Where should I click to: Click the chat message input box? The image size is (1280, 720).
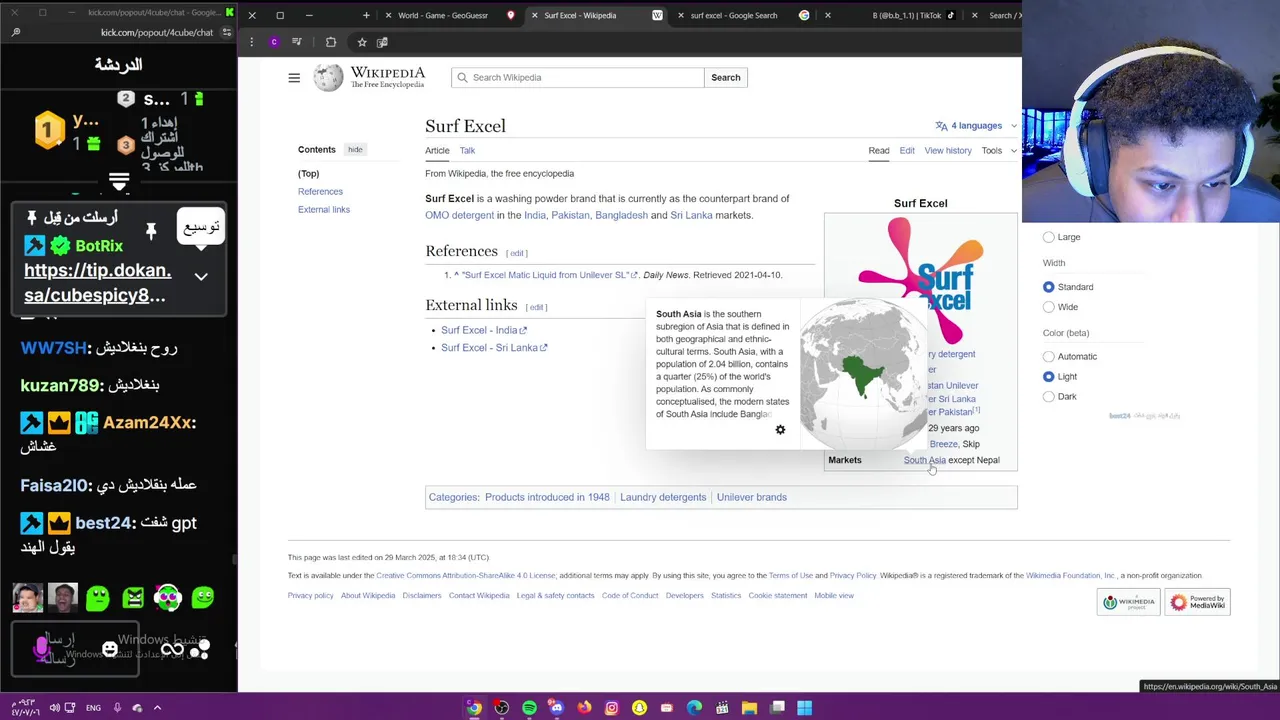pyautogui.click(x=75, y=650)
